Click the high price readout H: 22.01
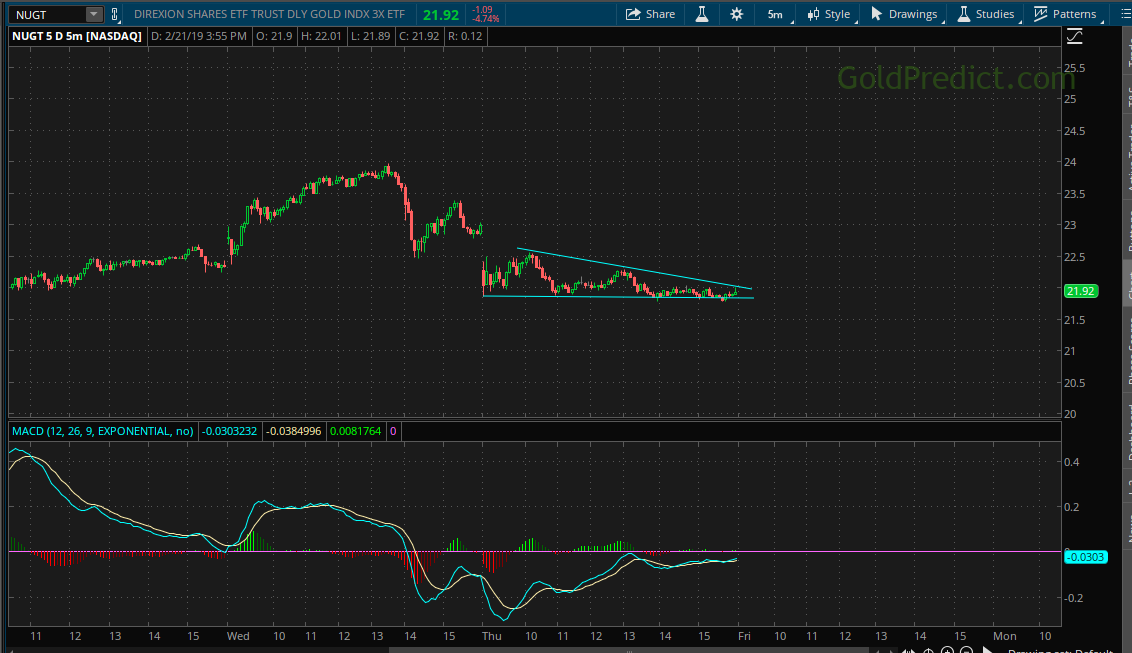 (321, 36)
